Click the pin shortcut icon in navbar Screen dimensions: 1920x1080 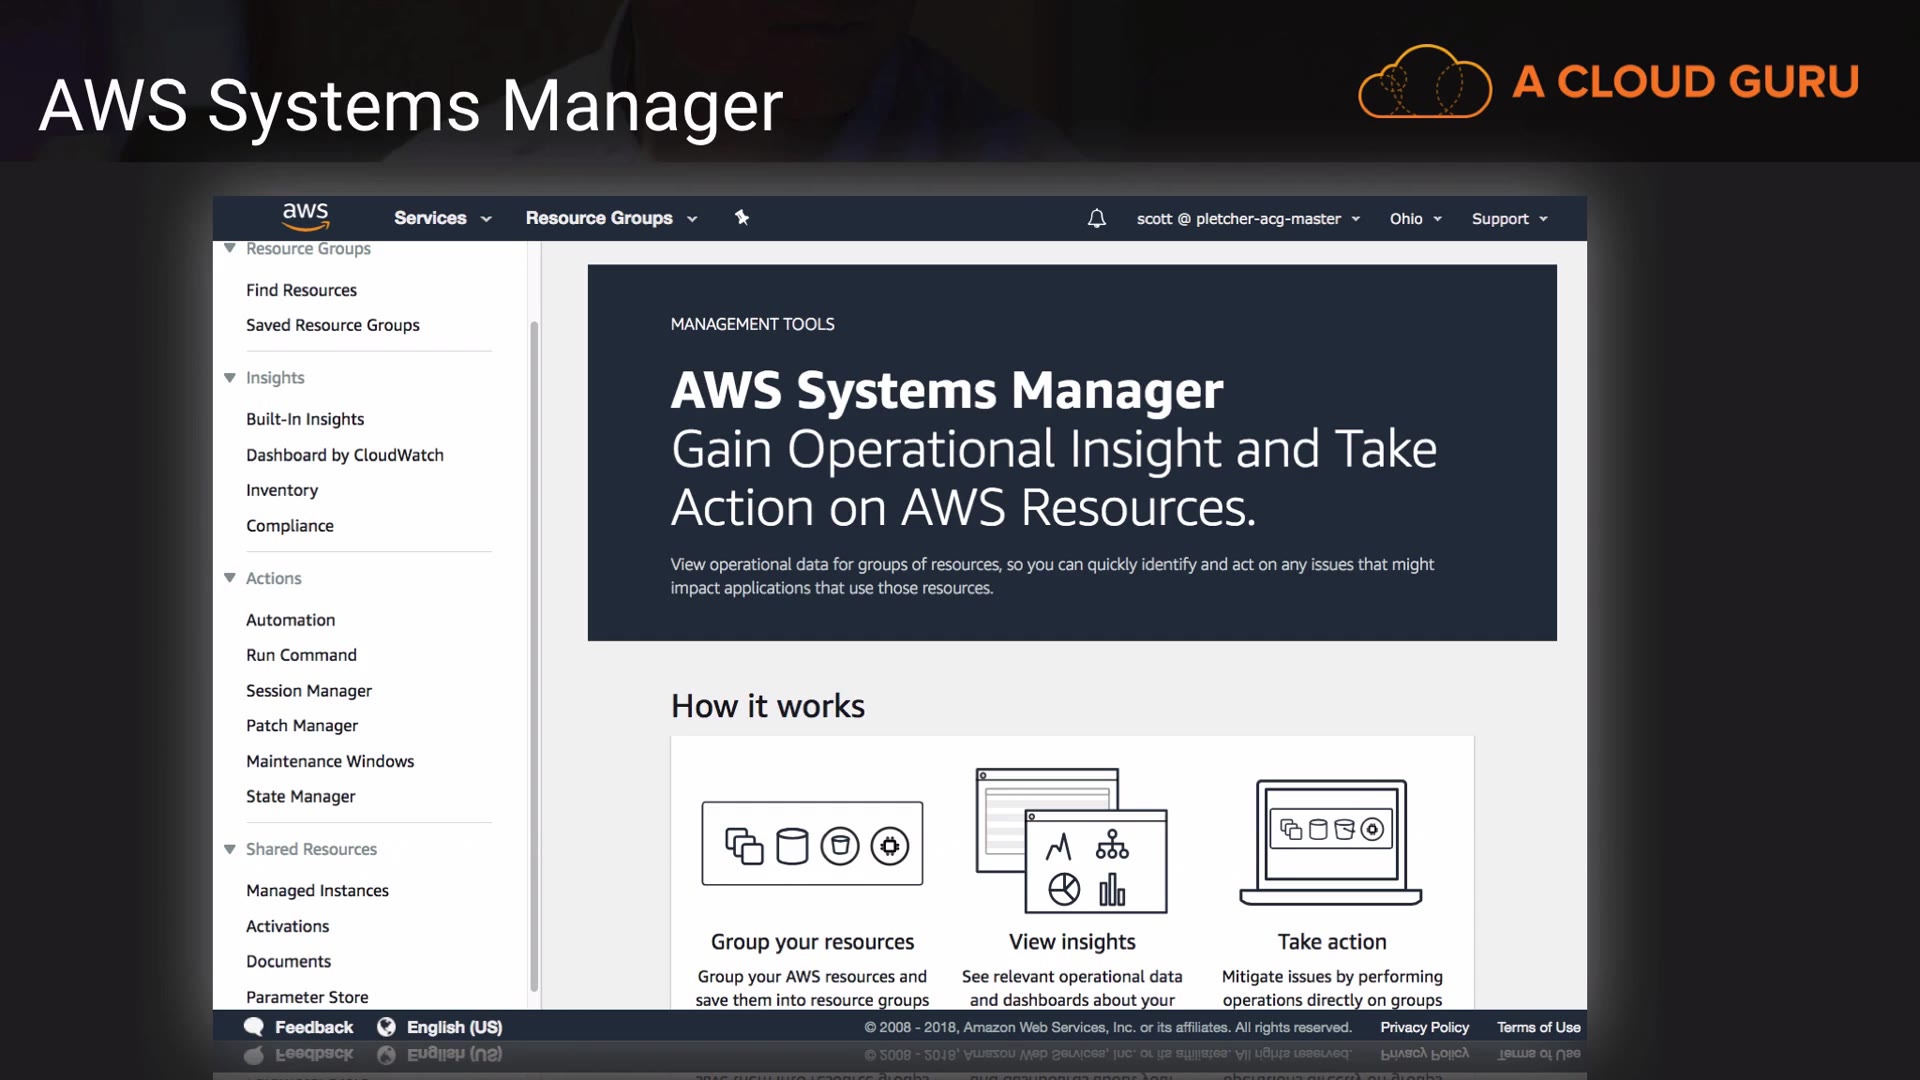(742, 217)
